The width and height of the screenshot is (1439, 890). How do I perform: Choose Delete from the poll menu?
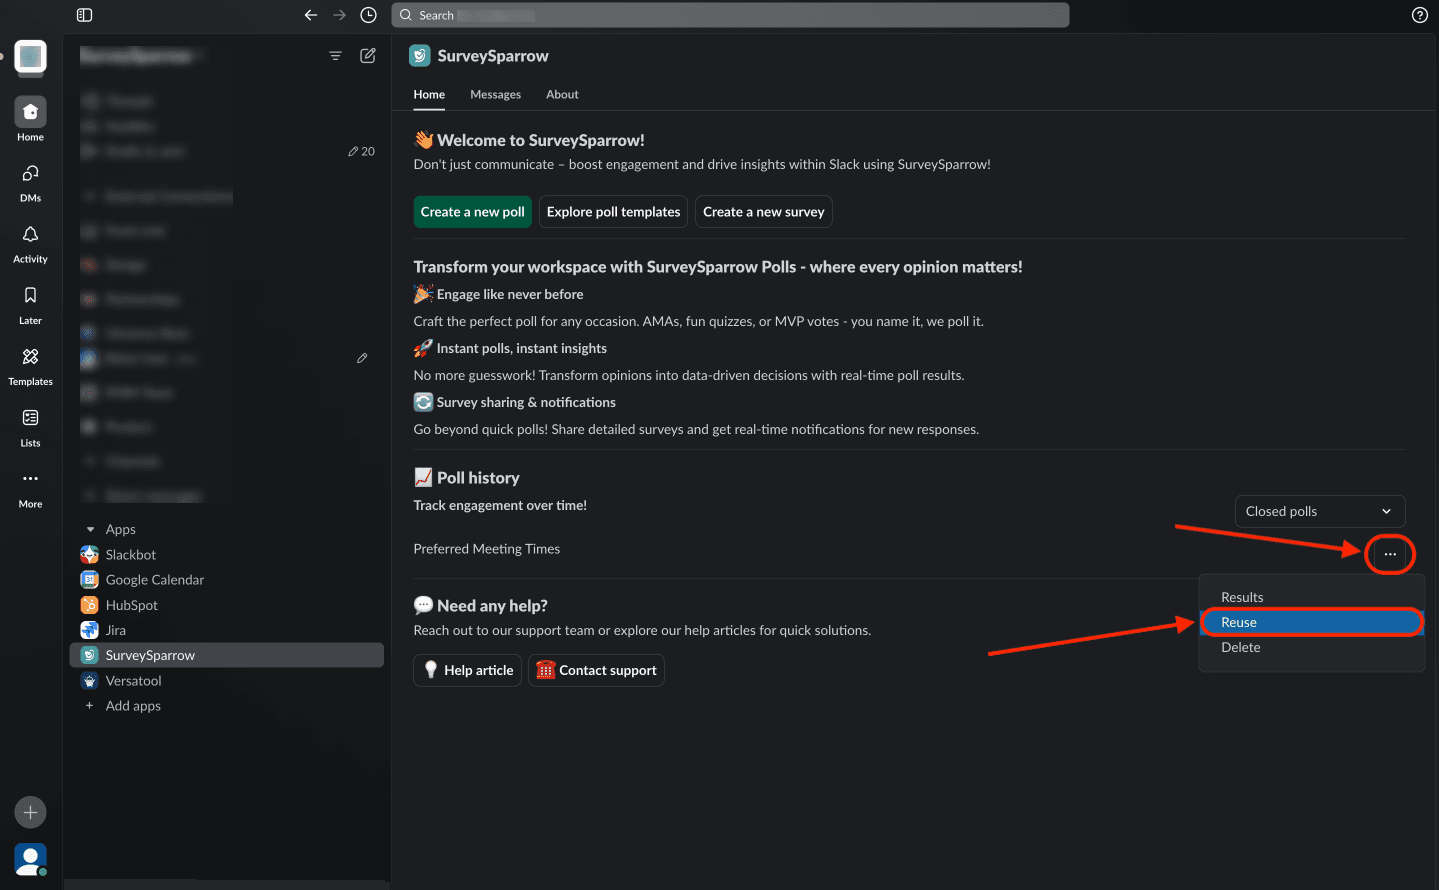[1241, 647]
